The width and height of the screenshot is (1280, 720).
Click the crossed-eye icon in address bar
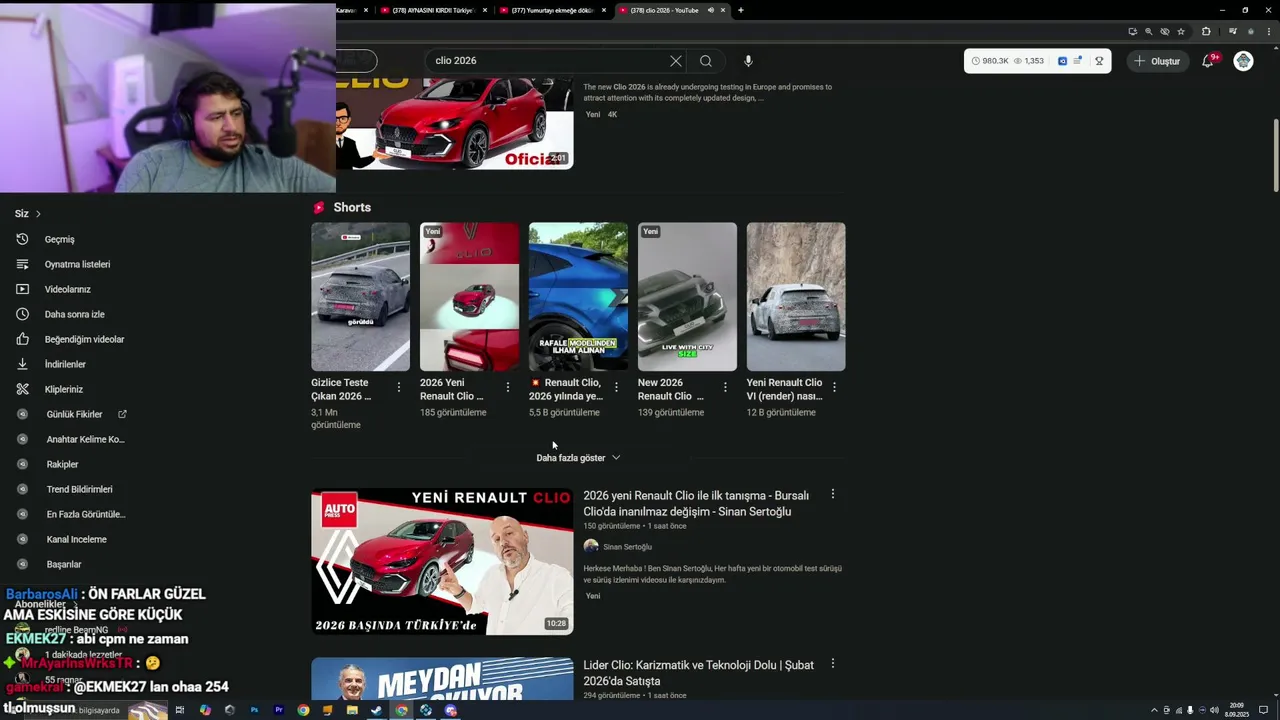point(1165,32)
